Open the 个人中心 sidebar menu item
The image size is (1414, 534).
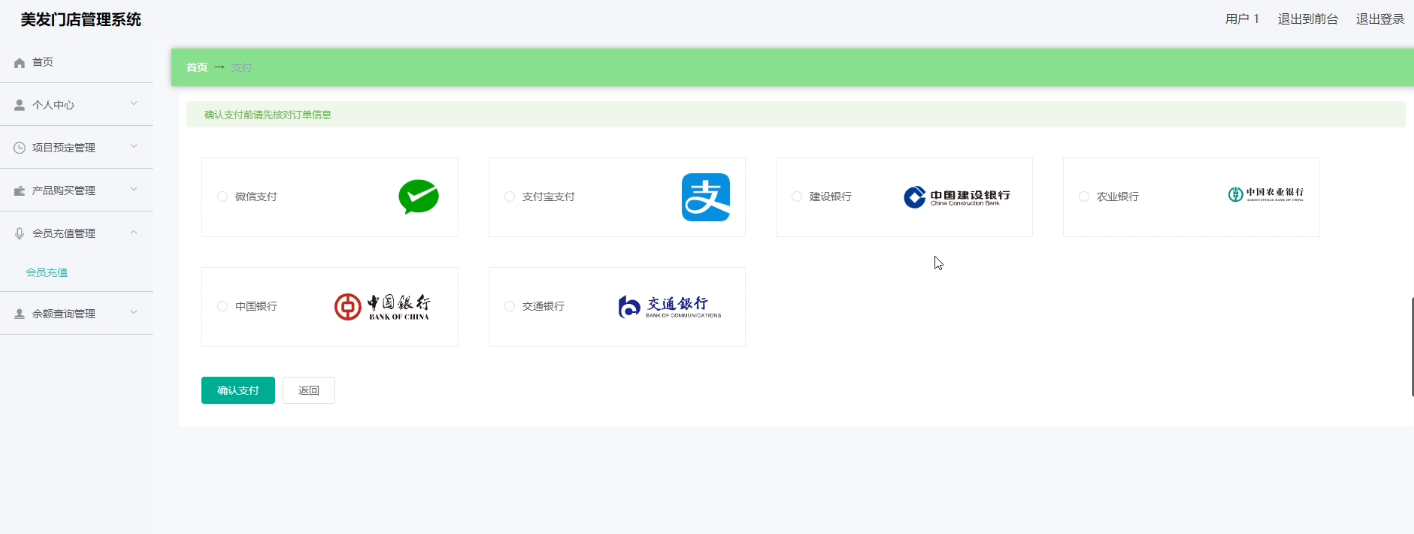76,105
